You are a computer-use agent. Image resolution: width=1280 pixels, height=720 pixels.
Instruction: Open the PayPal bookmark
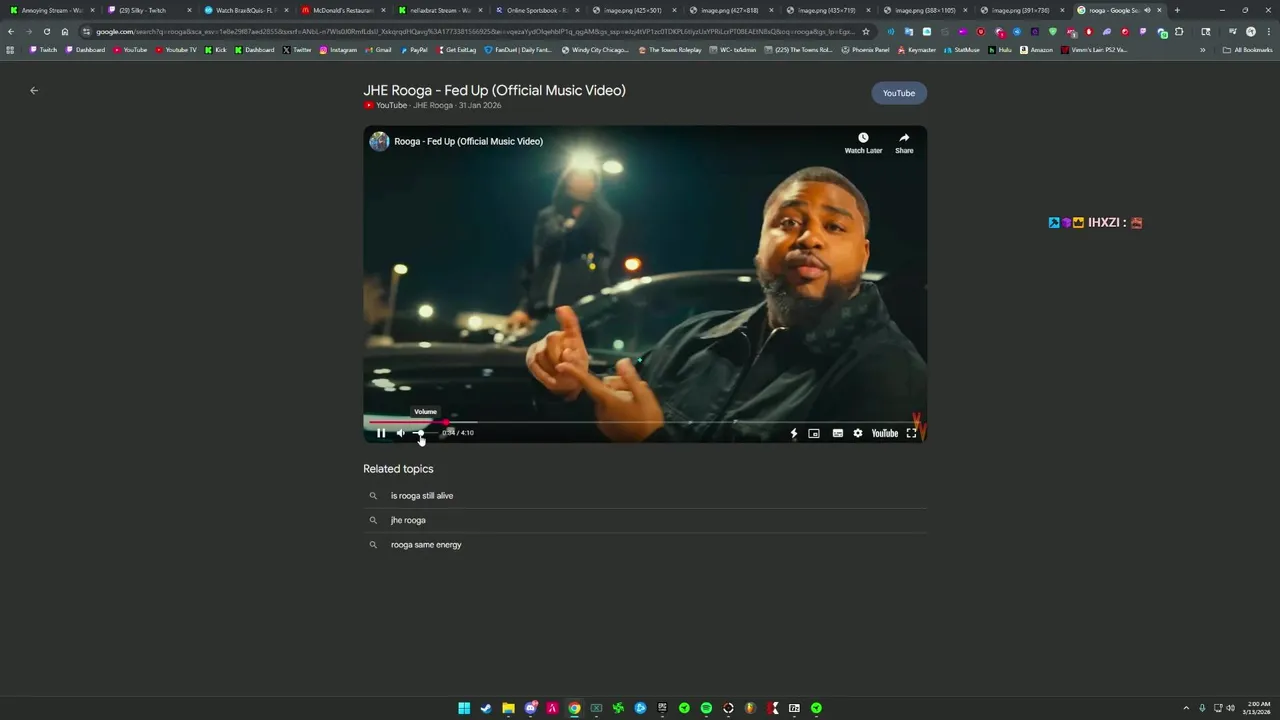tap(414, 50)
